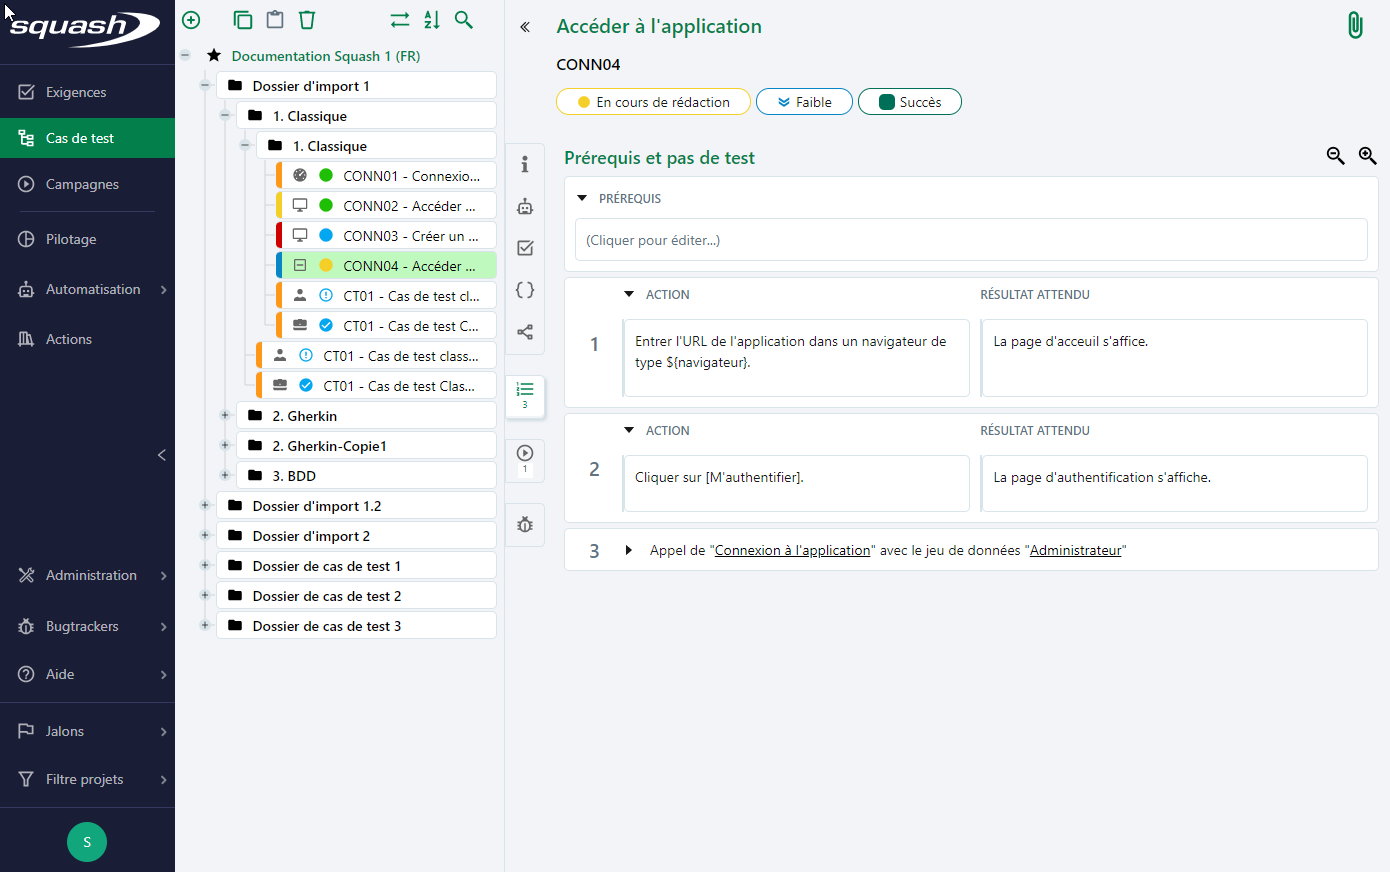This screenshot has width=1390, height=872.
Task: Open the 'En cours de rédaction' status selector
Action: (x=653, y=101)
